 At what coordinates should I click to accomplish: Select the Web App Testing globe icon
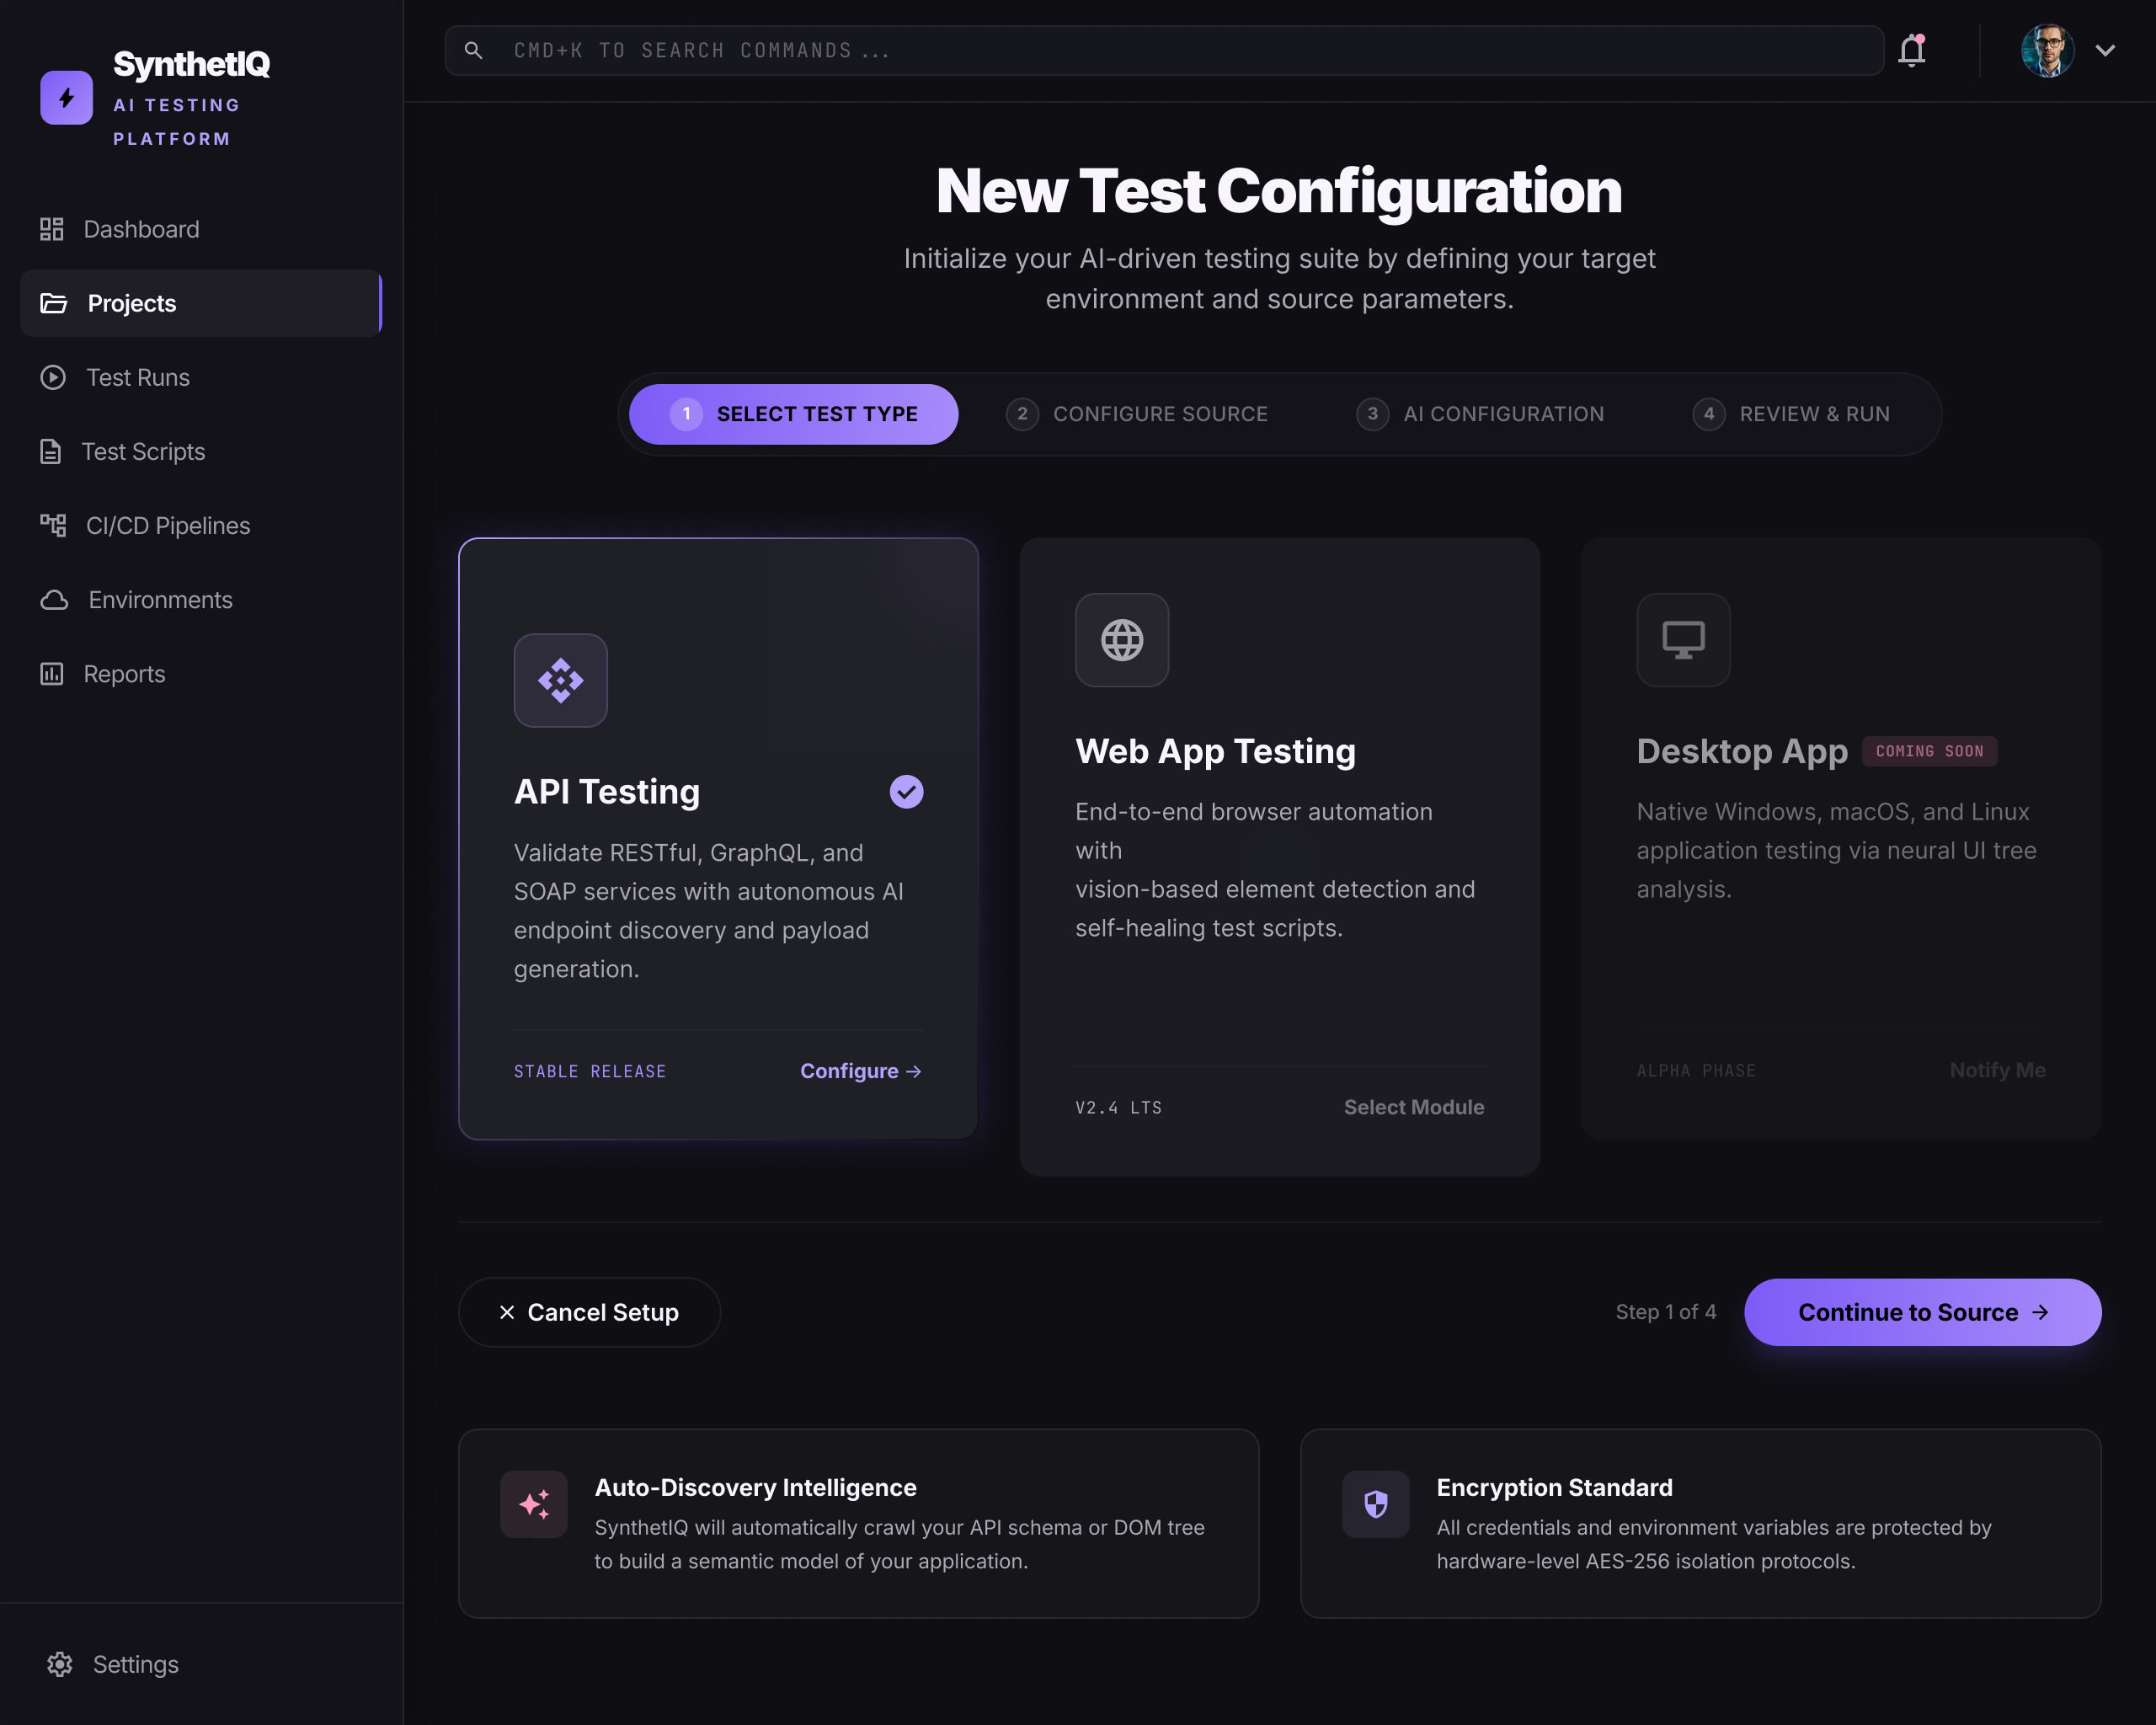click(1121, 640)
